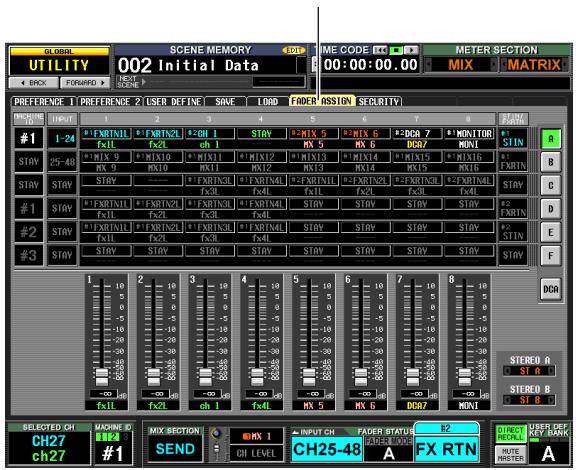The image size is (576, 470).
Task: Click the left arrow beside meter MIX
Action: click(x=428, y=65)
